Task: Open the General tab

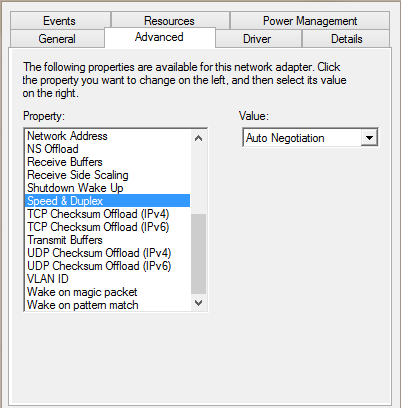Action: click(57, 39)
